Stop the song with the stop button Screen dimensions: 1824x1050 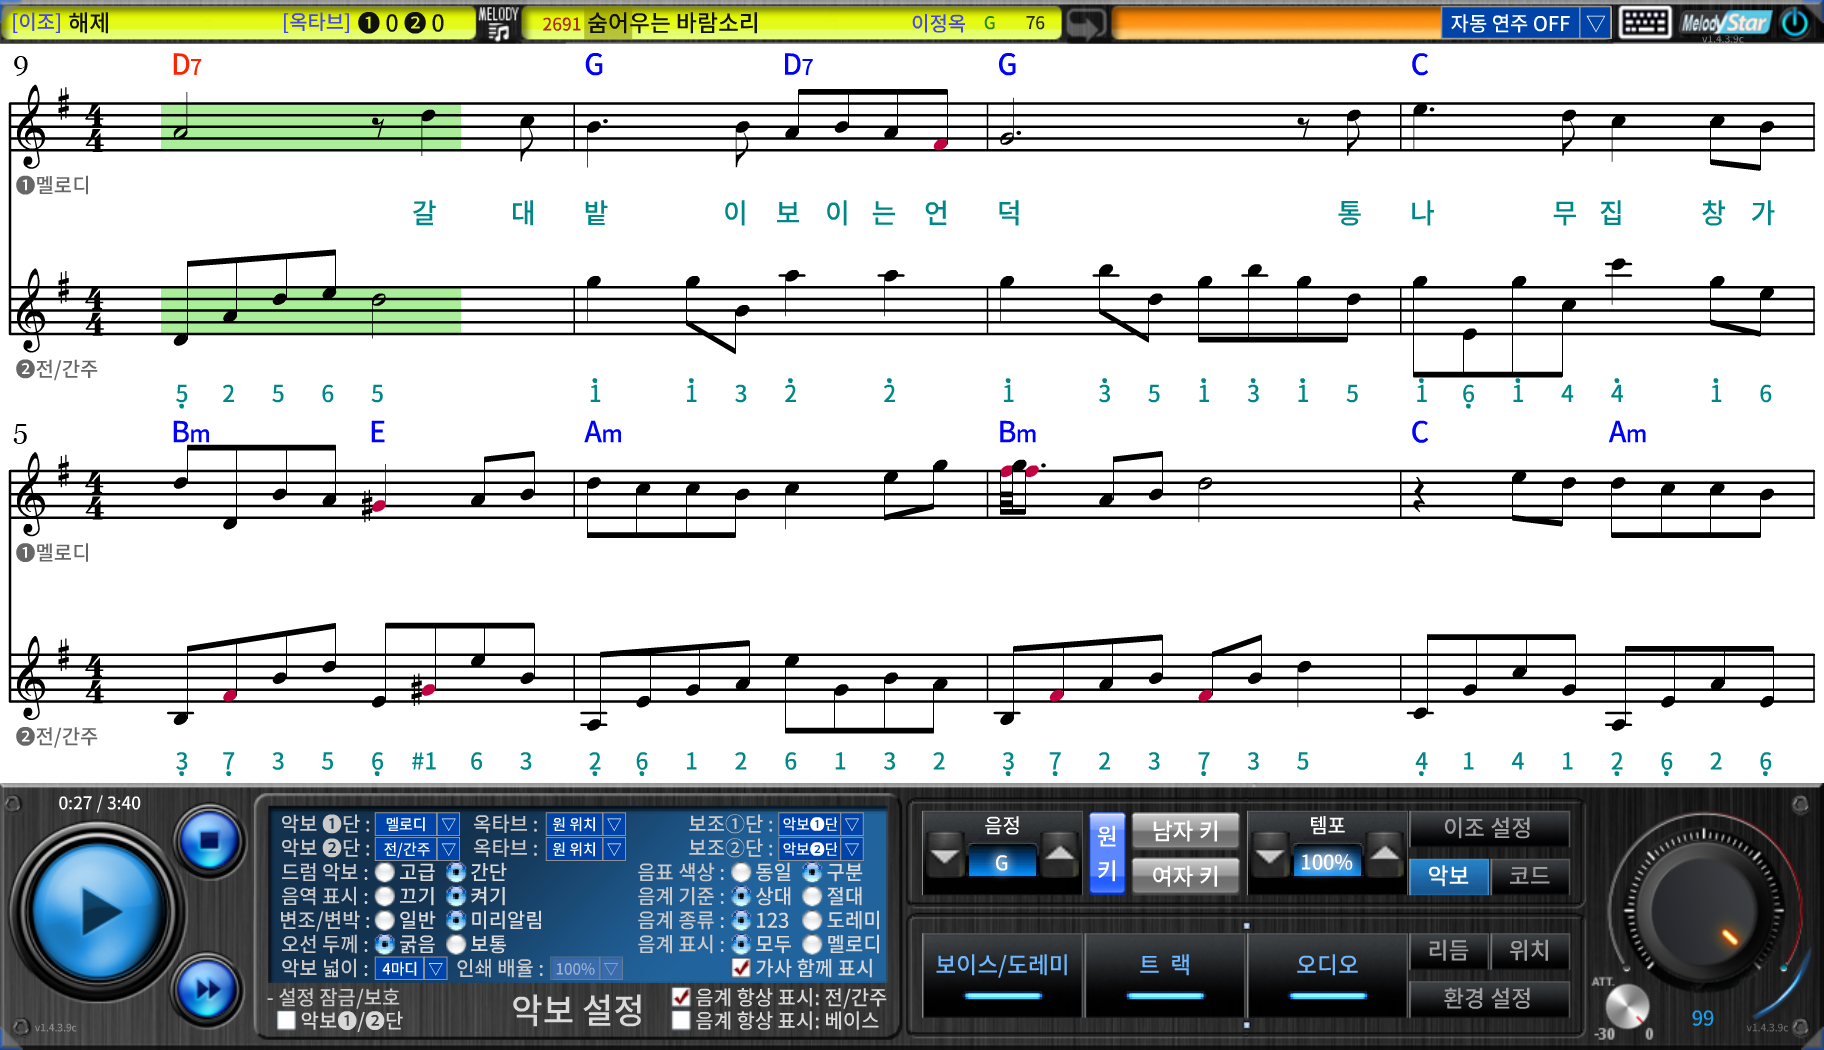[x=209, y=840]
